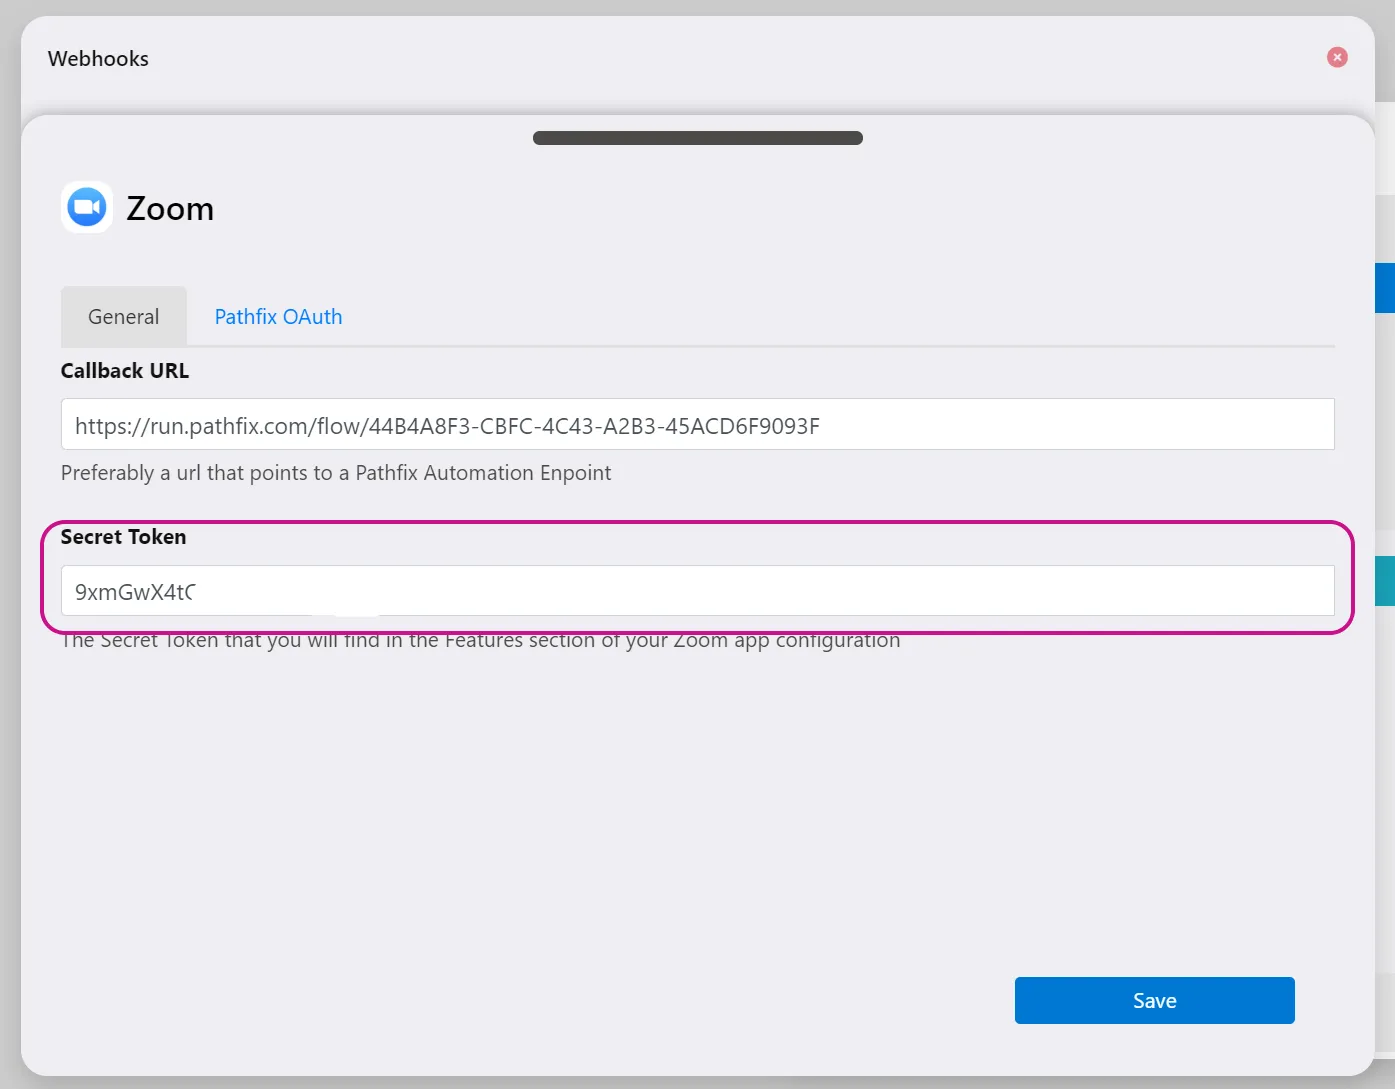Click the 'Webhooks' dialog title
The image size is (1395, 1089).
tap(98, 59)
